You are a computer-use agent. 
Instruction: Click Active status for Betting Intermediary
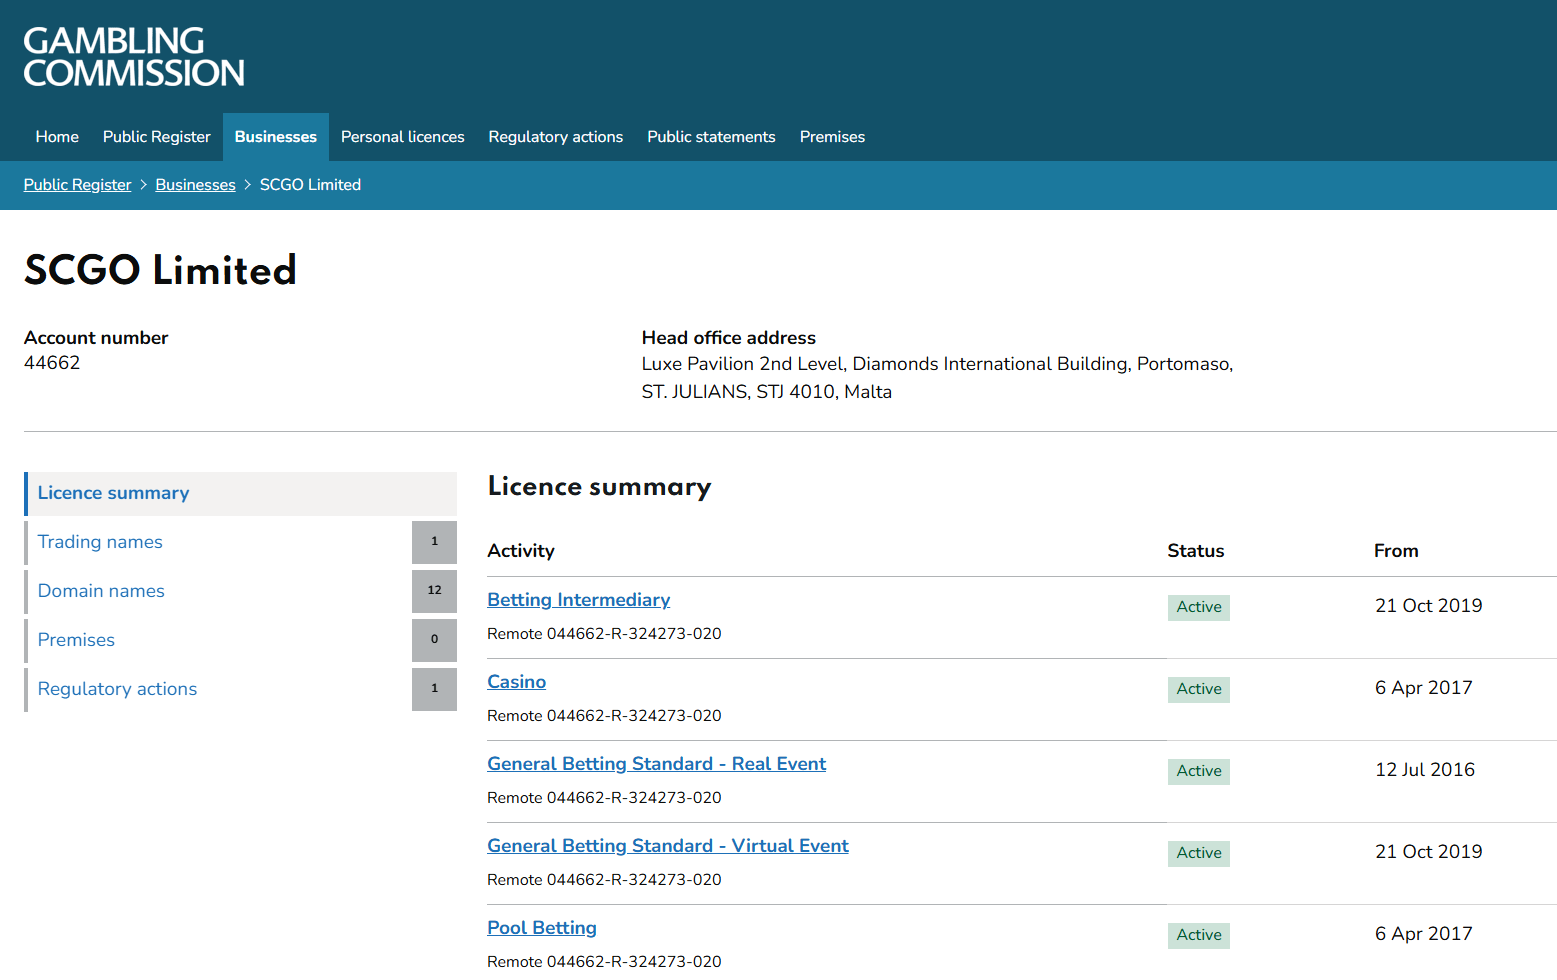(1199, 607)
